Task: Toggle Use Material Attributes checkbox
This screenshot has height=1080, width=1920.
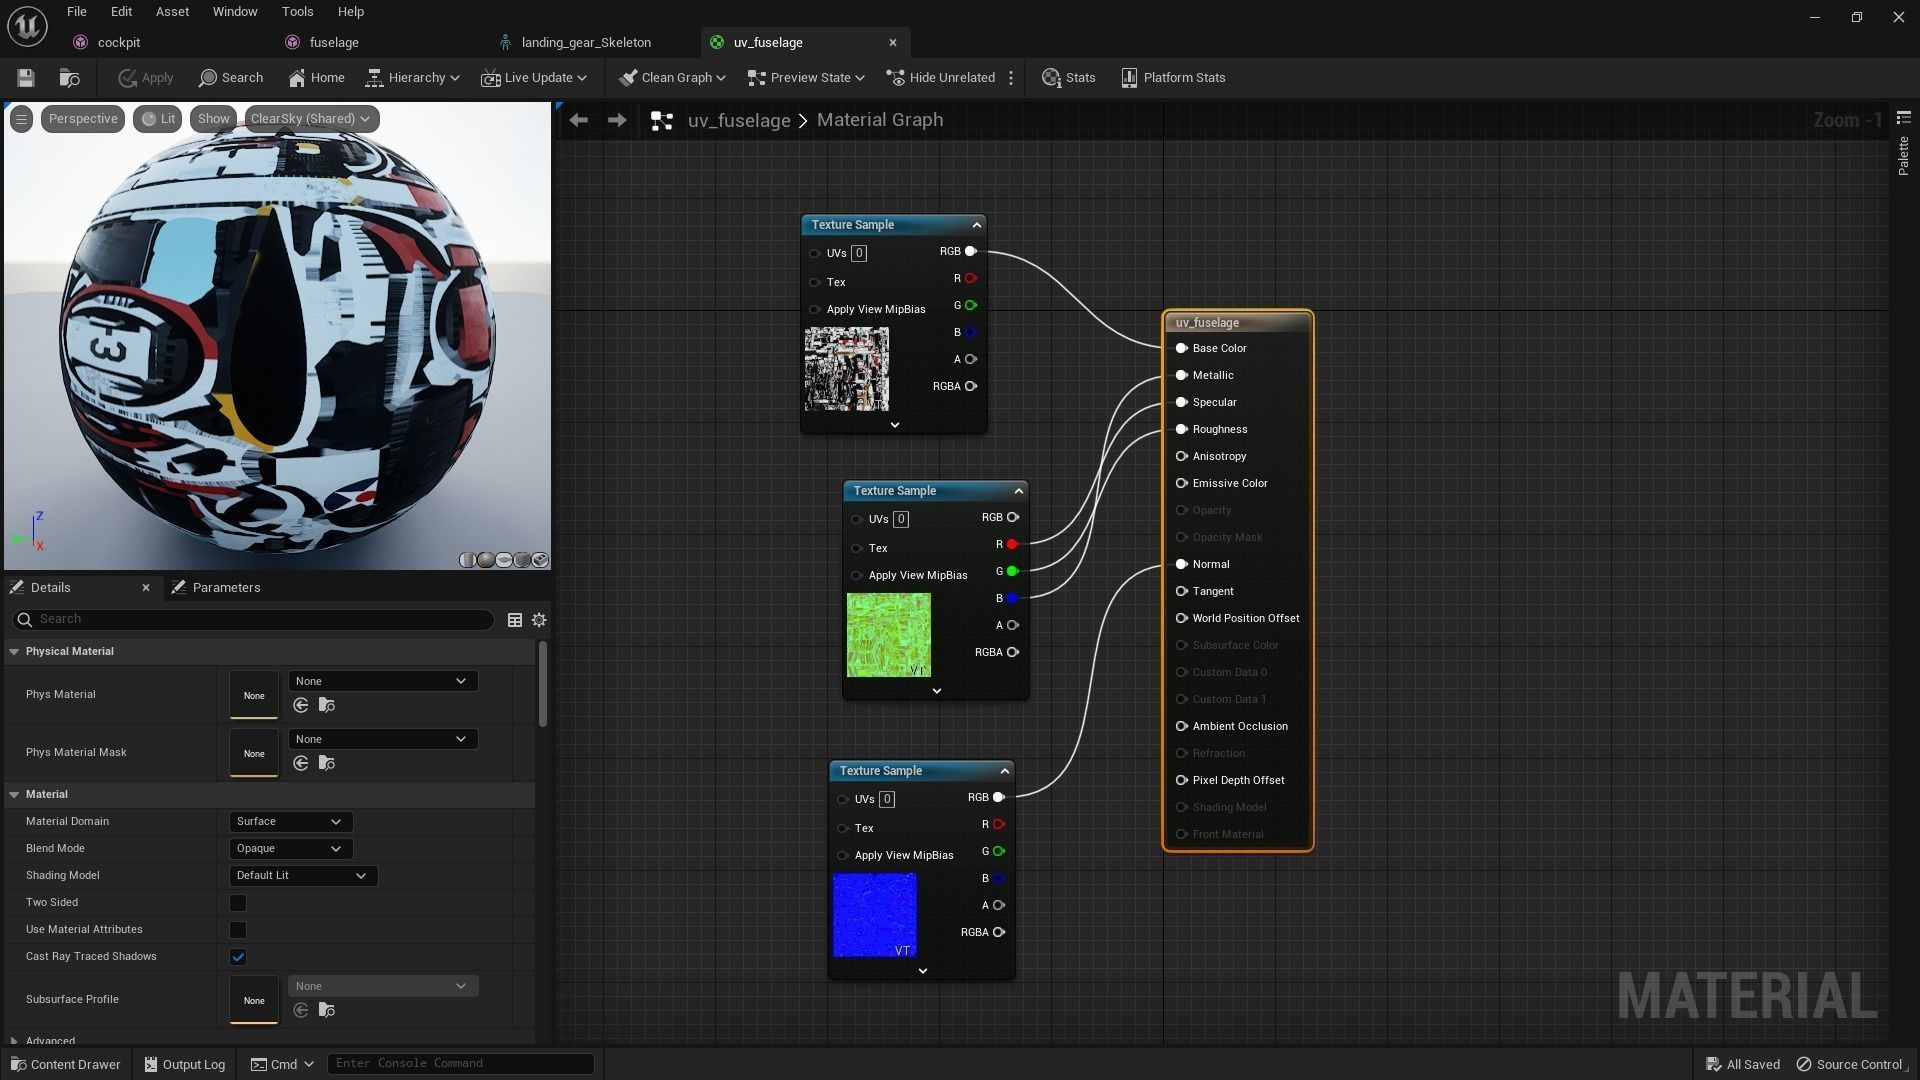Action: (238, 930)
